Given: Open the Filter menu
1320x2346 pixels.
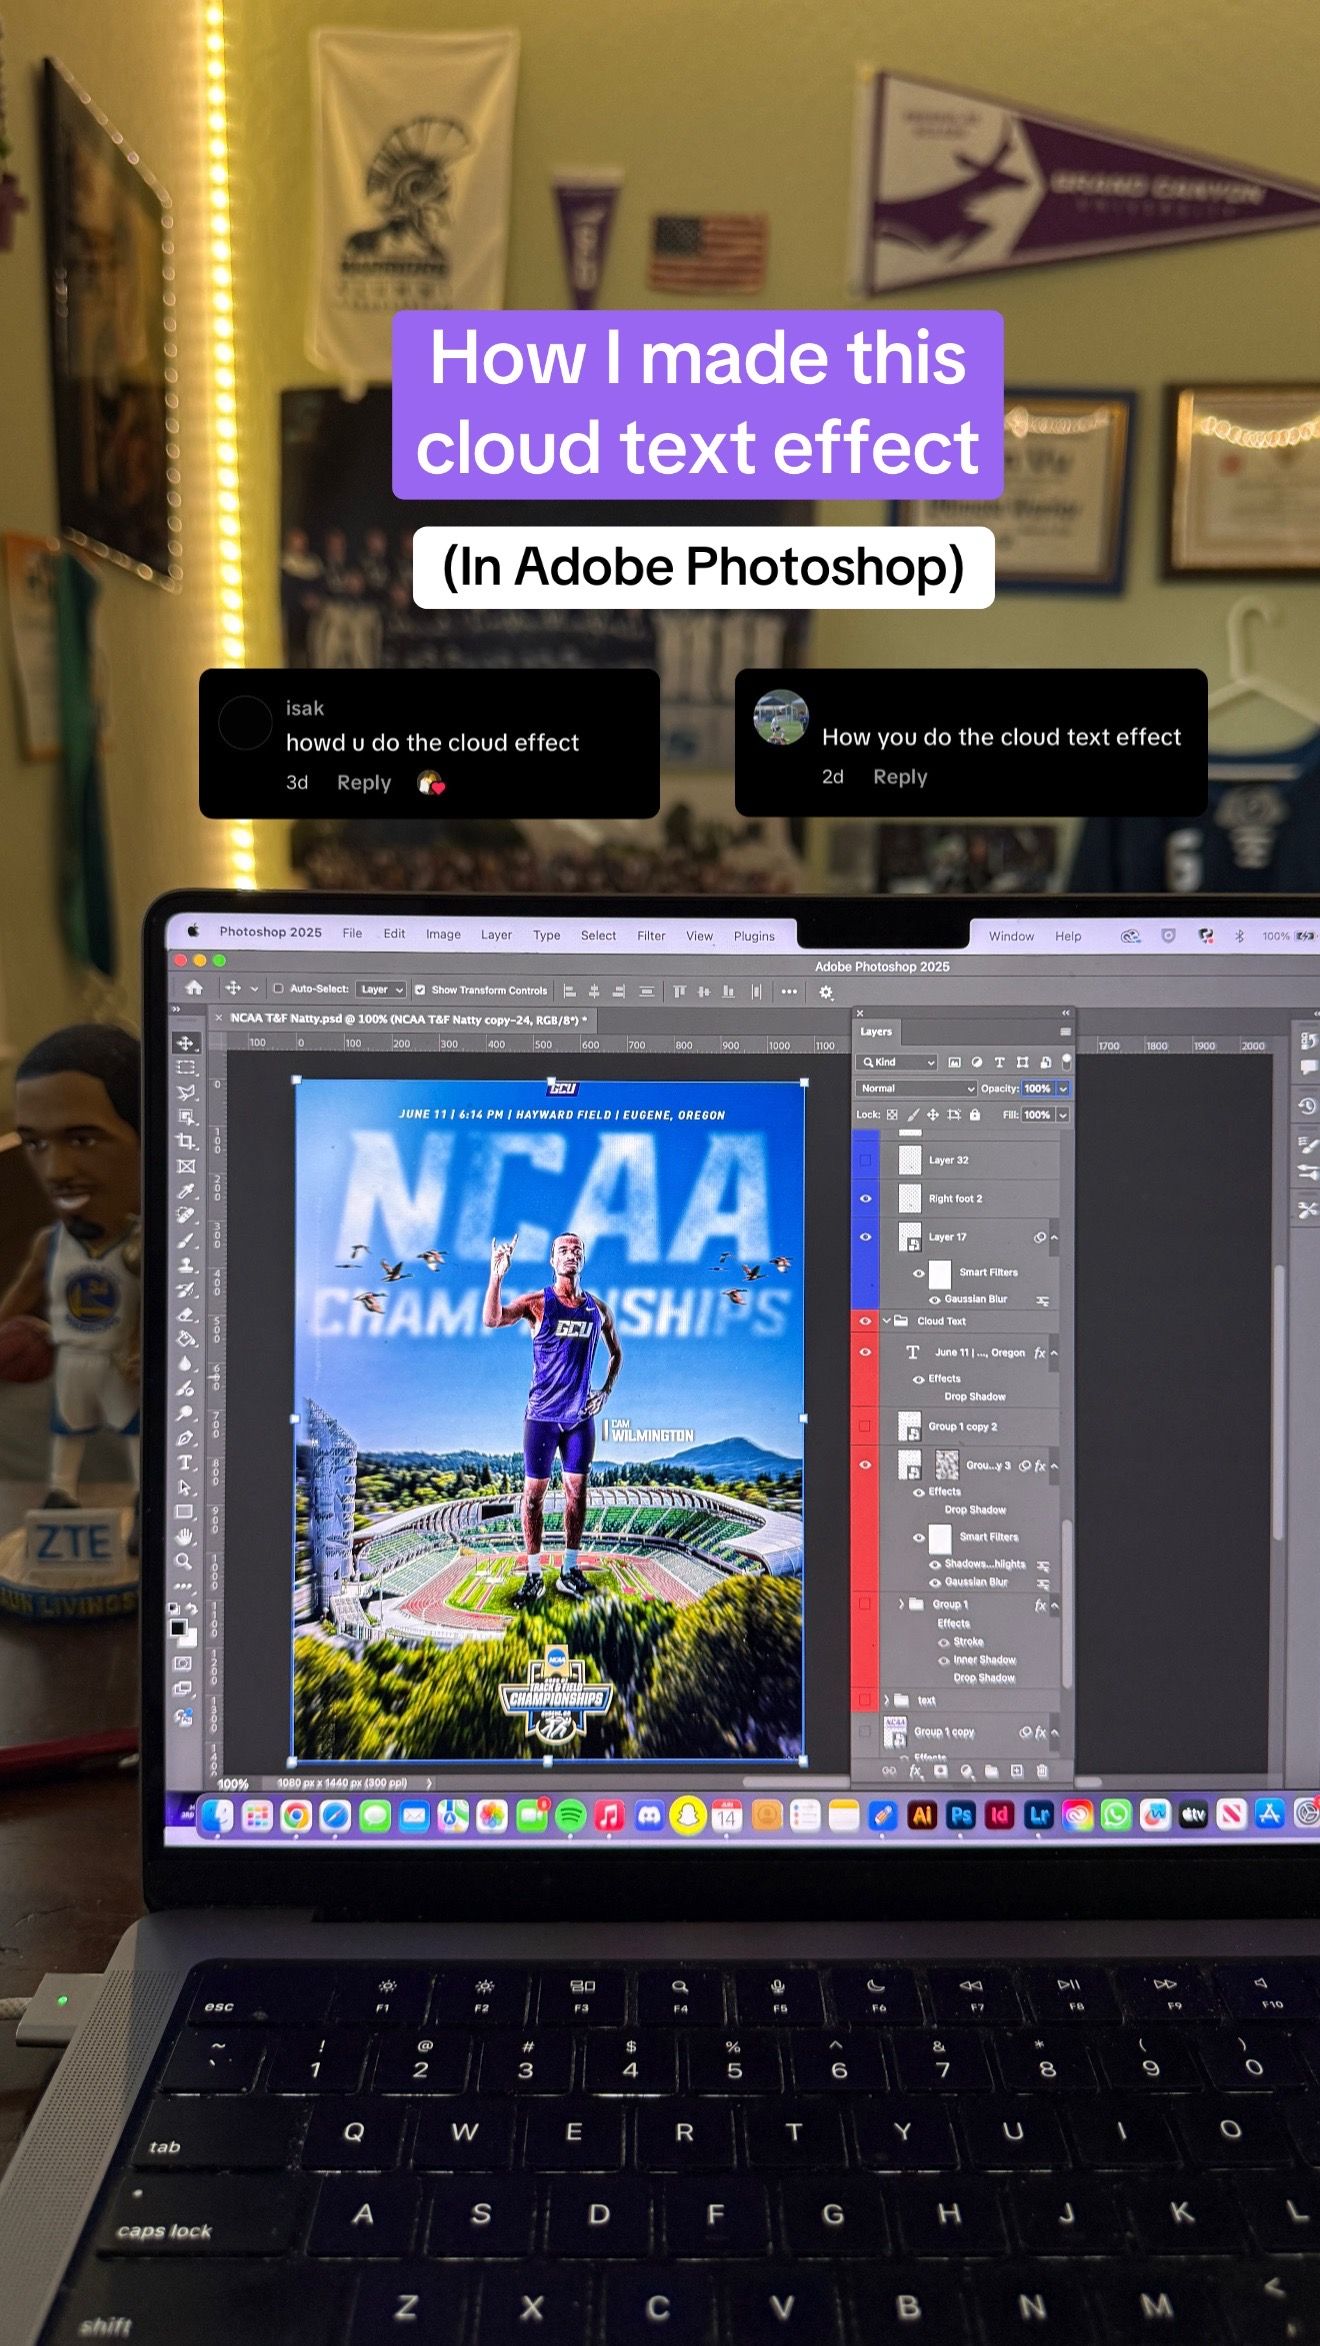Looking at the screenshot, I should (651, 936).
